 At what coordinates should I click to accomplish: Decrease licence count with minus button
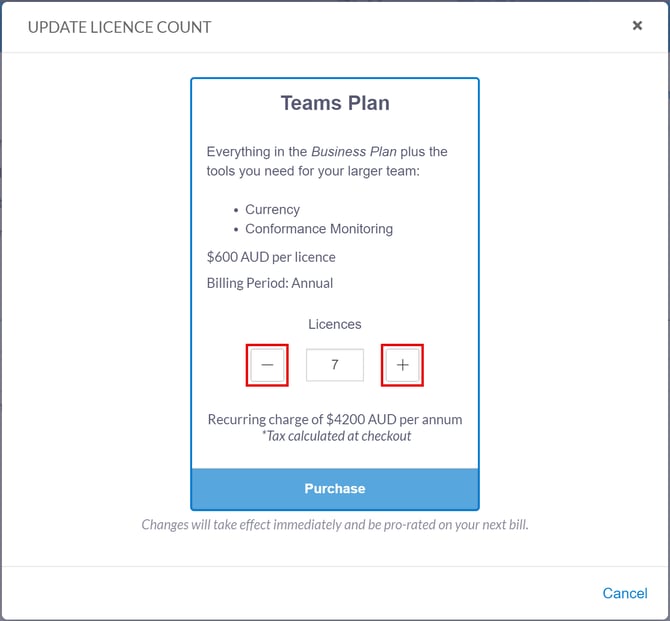click(267, 365)
